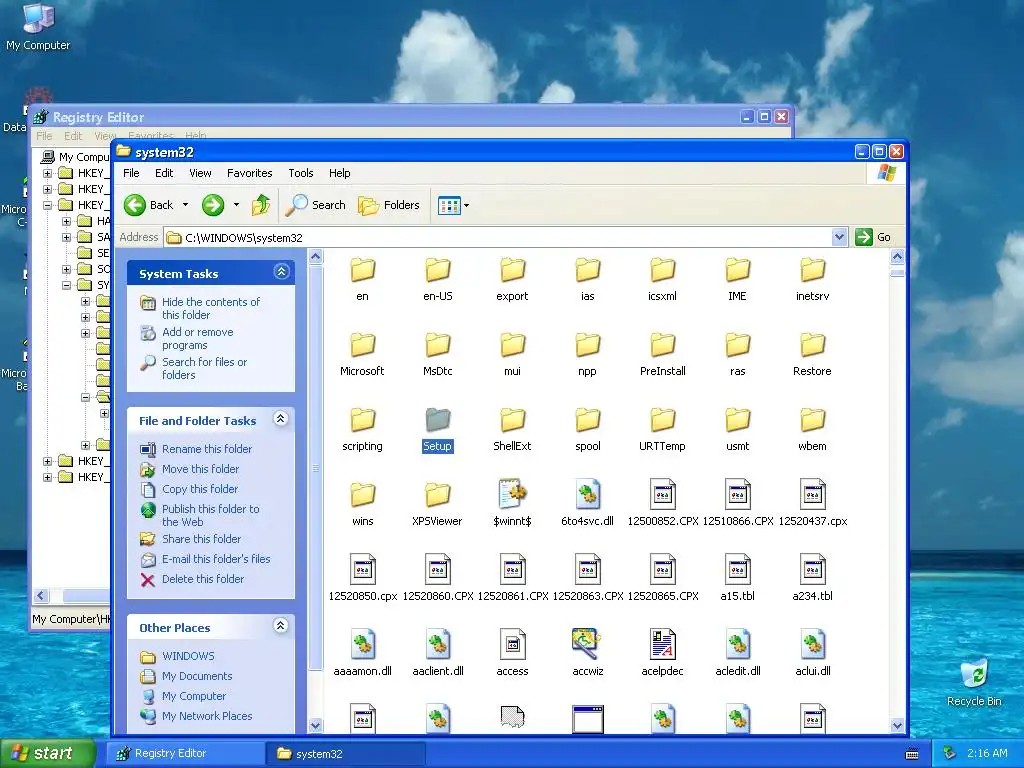Click Publish this folder to the Web
The image size is (1024, 768).
click(x=210, y=515)
